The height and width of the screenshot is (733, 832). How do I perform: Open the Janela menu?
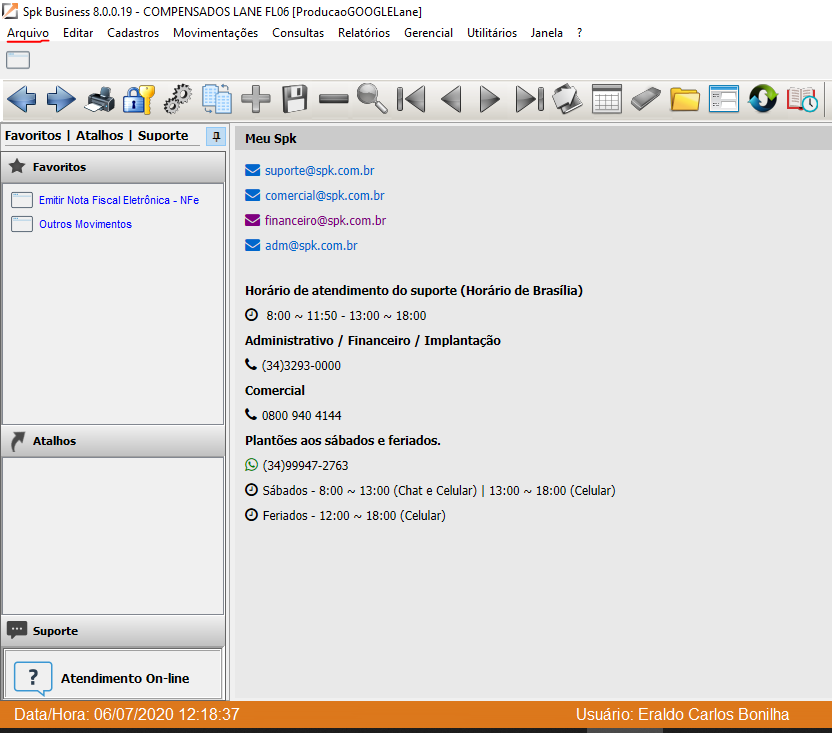pos(547,33)
